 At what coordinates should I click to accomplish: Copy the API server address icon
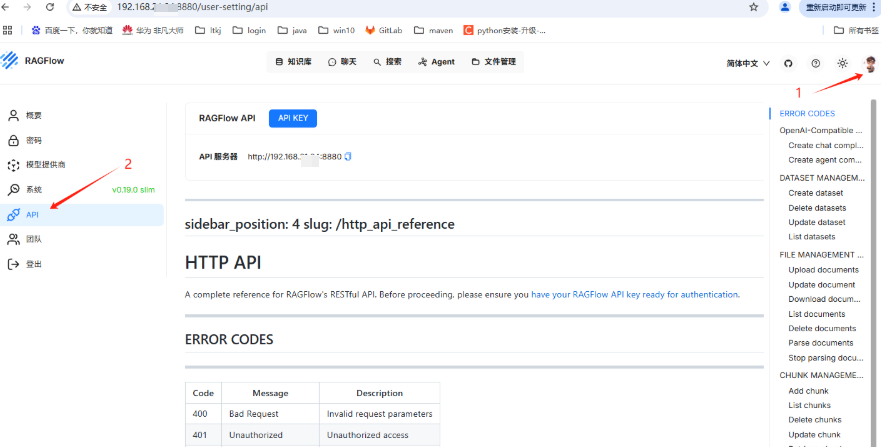[348, 157]
